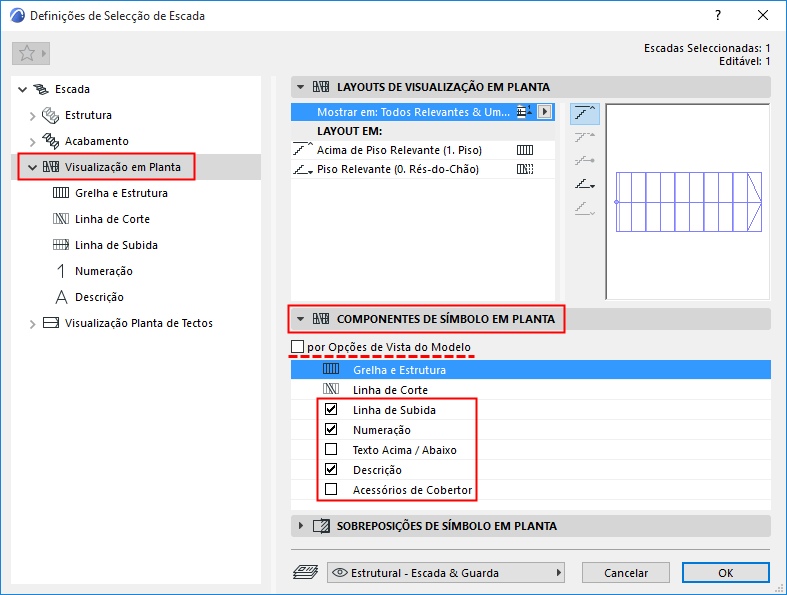Select the bottom greyed story preview icon
This screenshot has height=595, width=787.
pyautogui.click(x=585, y=208)
